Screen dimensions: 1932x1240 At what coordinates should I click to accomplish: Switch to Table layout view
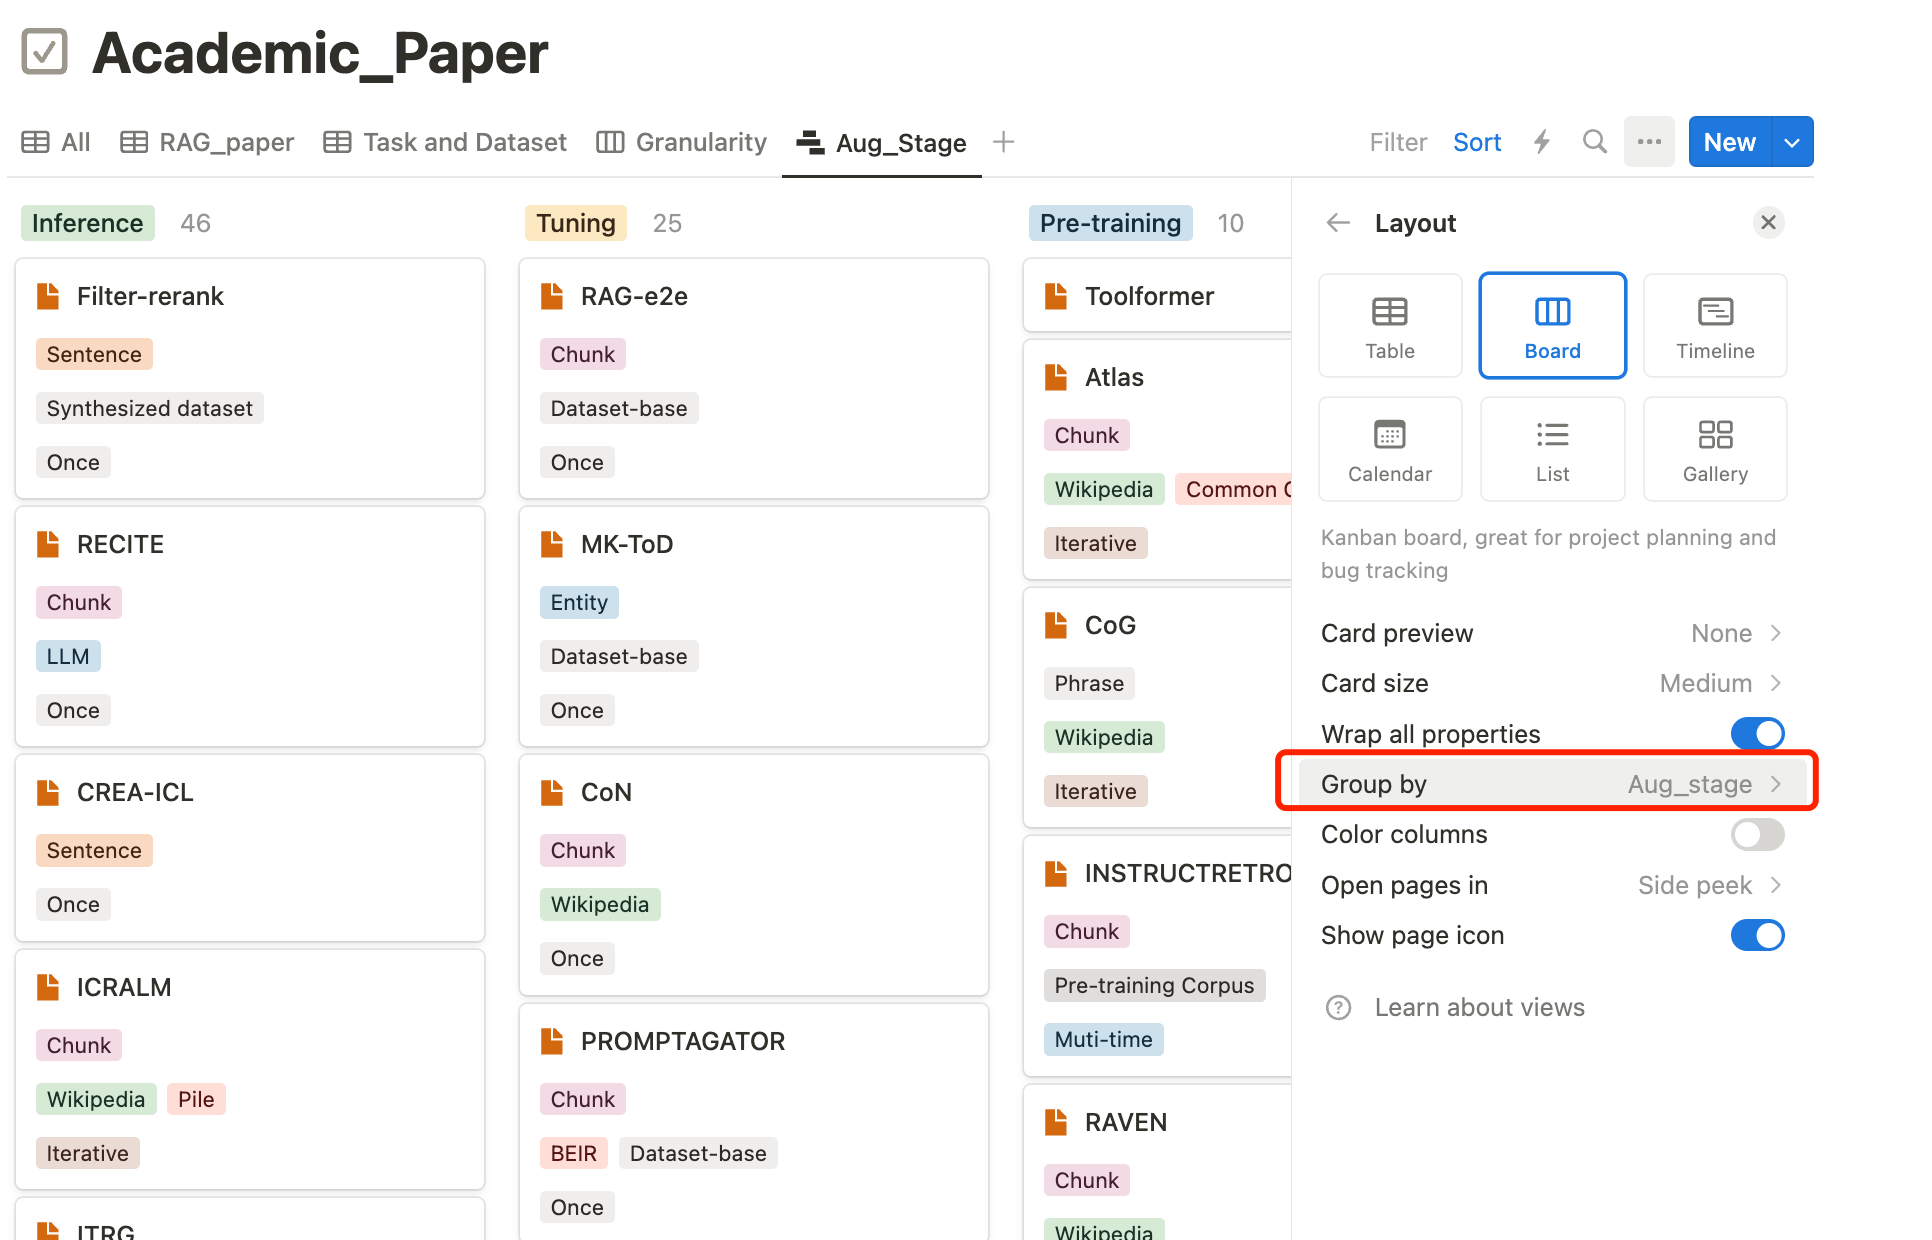tap(1388, 324)
